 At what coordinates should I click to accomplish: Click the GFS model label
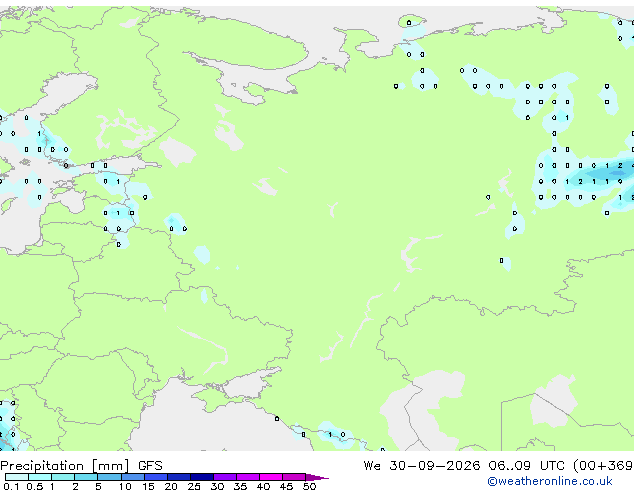click(x=150, y=466)
